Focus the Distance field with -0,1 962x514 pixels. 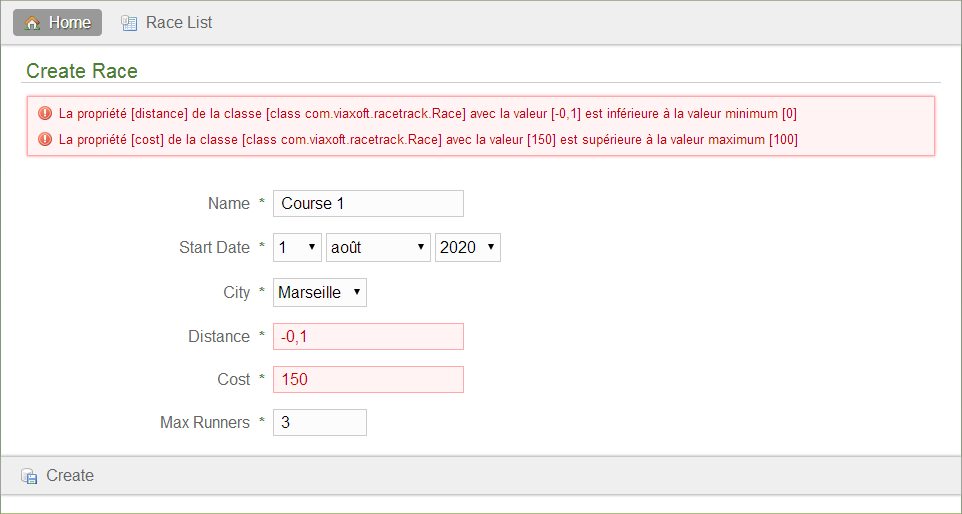coord(368,337)
